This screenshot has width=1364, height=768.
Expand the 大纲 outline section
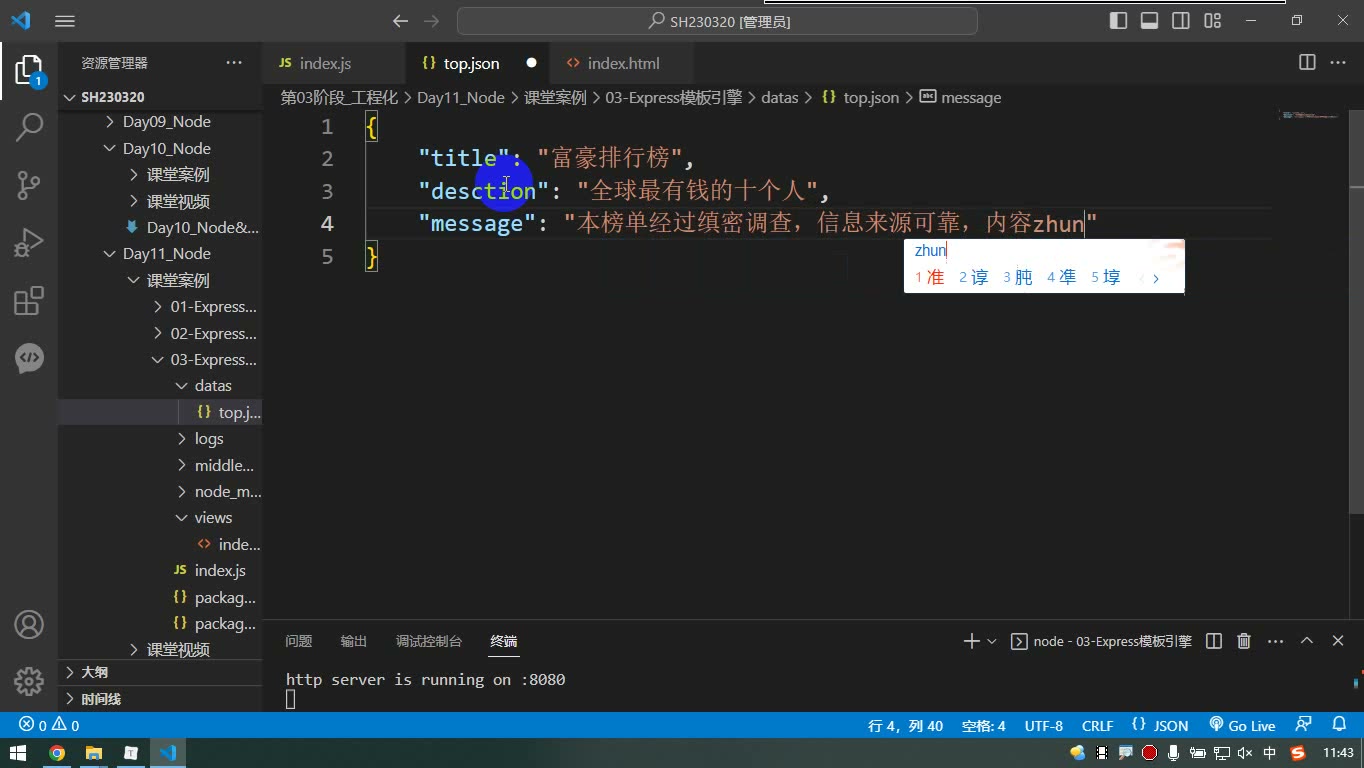click(160, 672)
